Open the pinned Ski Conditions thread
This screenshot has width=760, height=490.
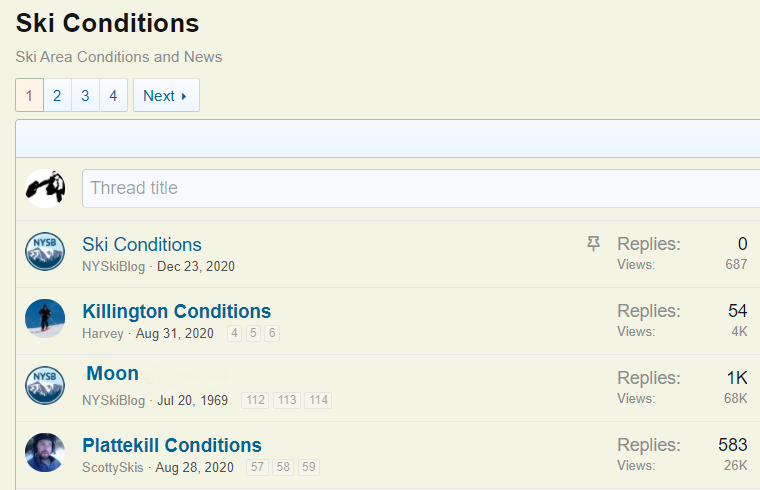coord(142,244)
